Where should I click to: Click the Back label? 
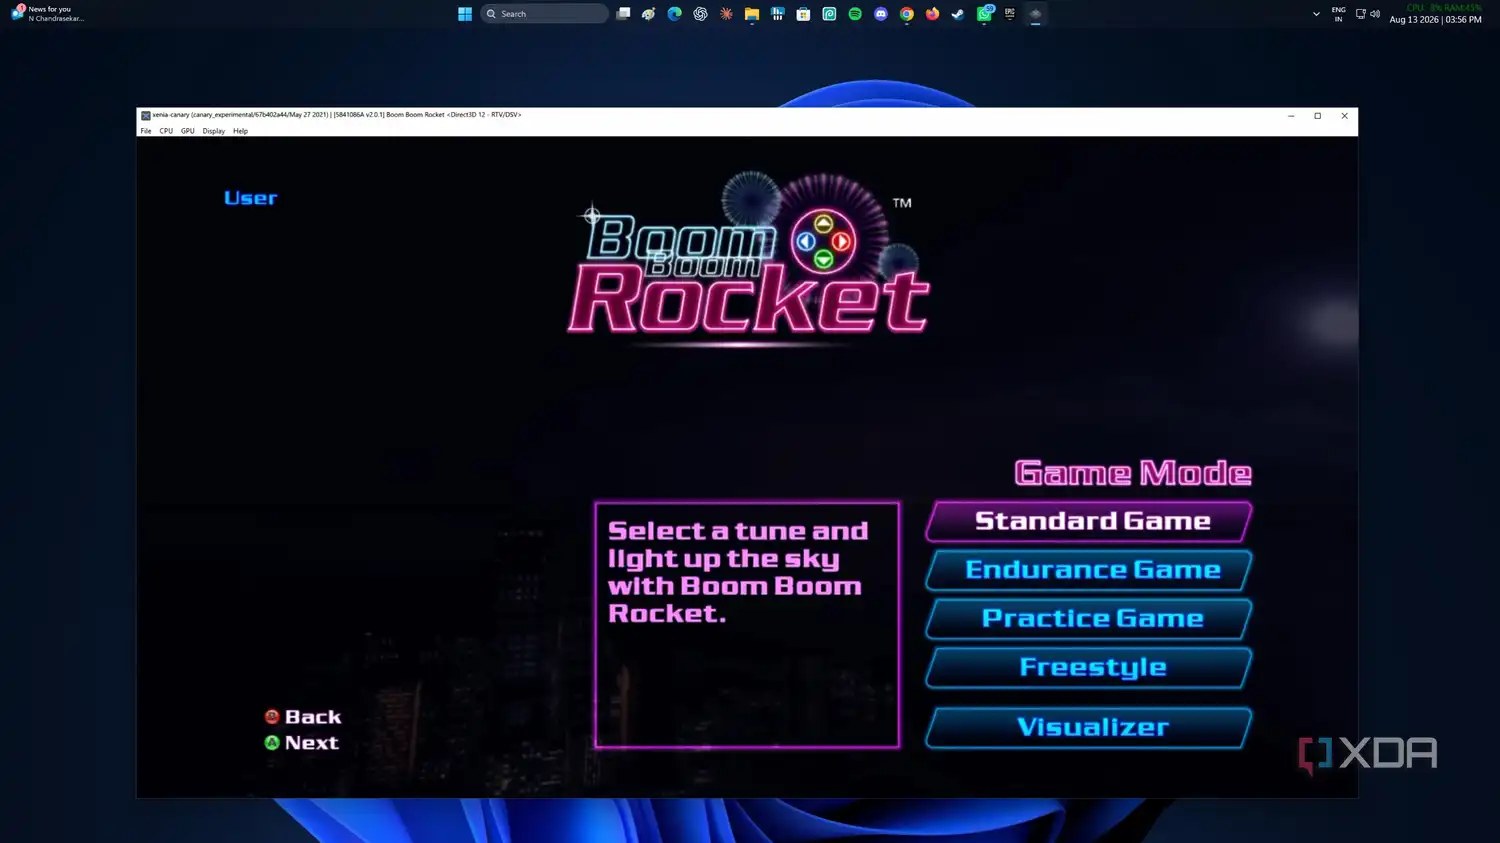click(313, 717)
